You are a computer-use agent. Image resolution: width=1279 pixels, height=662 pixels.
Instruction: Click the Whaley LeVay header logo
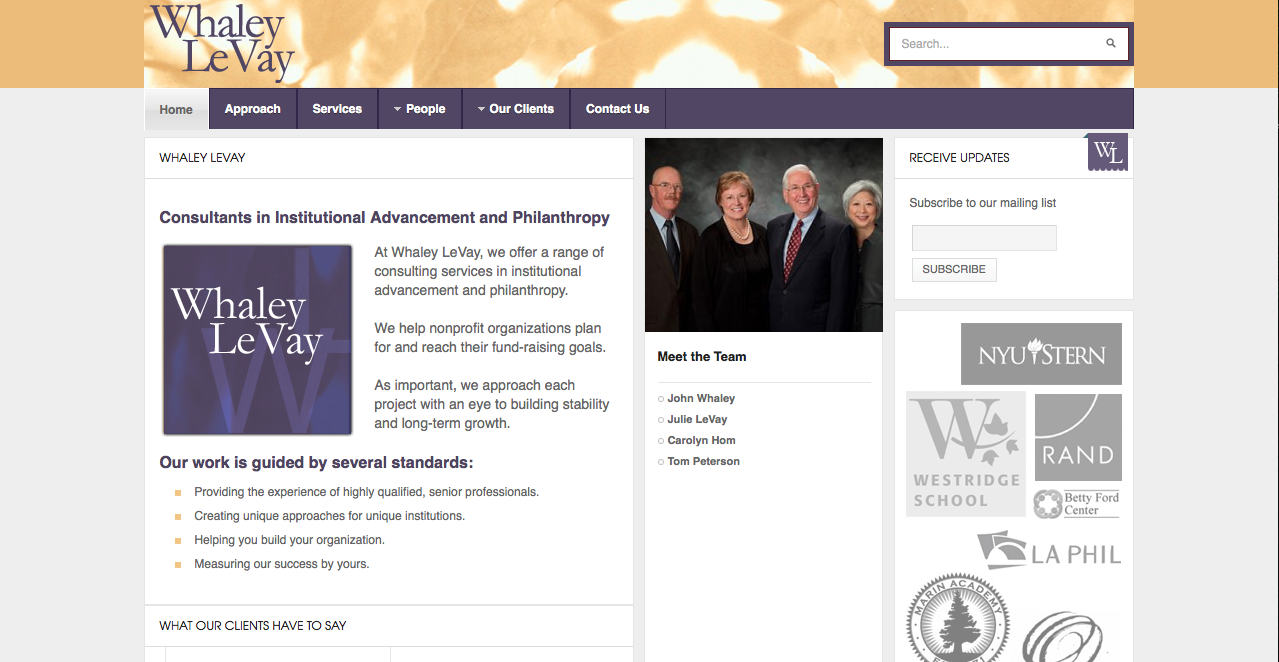[222, 42]
